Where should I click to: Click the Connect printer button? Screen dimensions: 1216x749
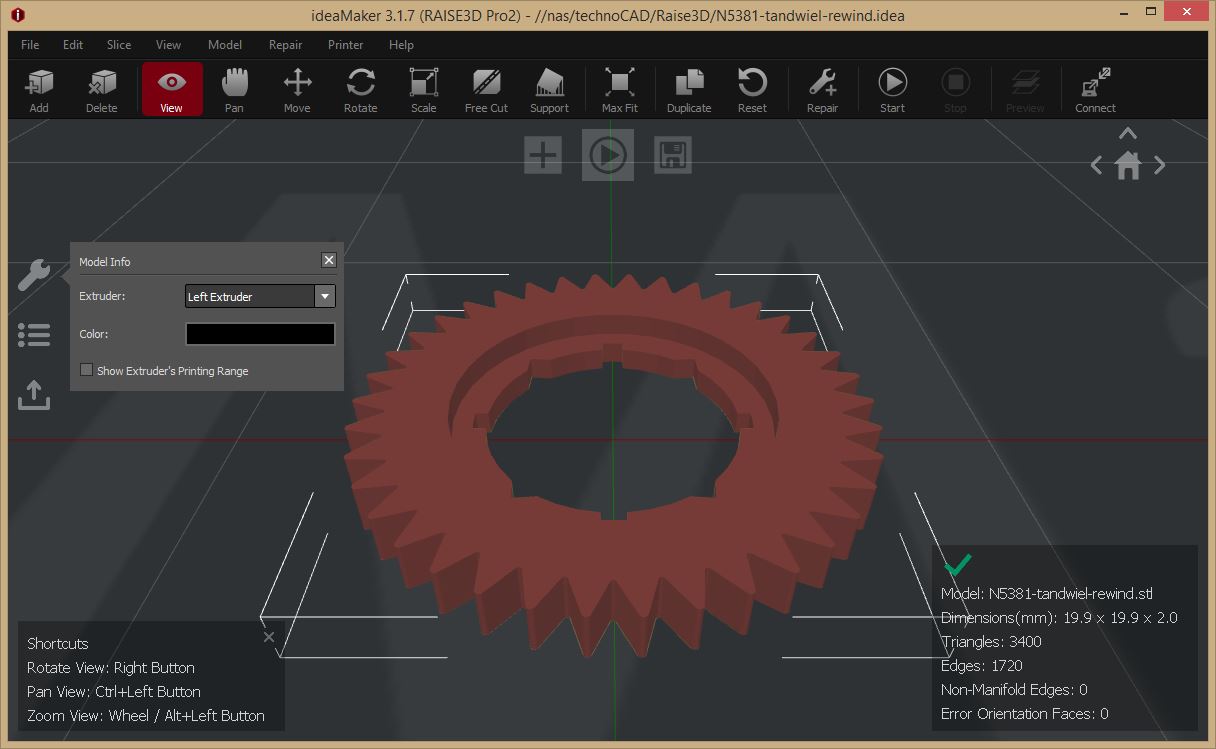[x=1095, y=90]
